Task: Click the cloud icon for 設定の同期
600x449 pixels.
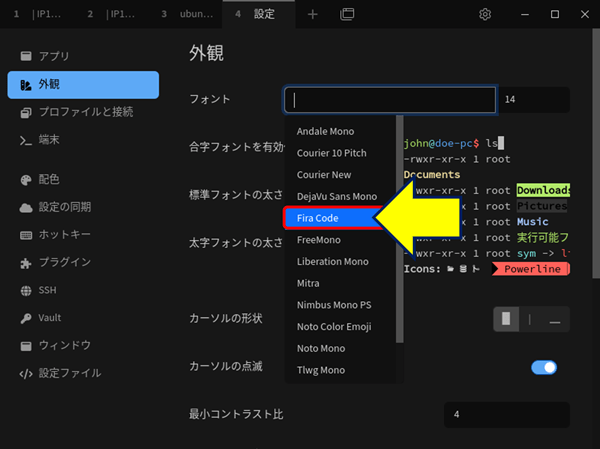Action: 26,207
